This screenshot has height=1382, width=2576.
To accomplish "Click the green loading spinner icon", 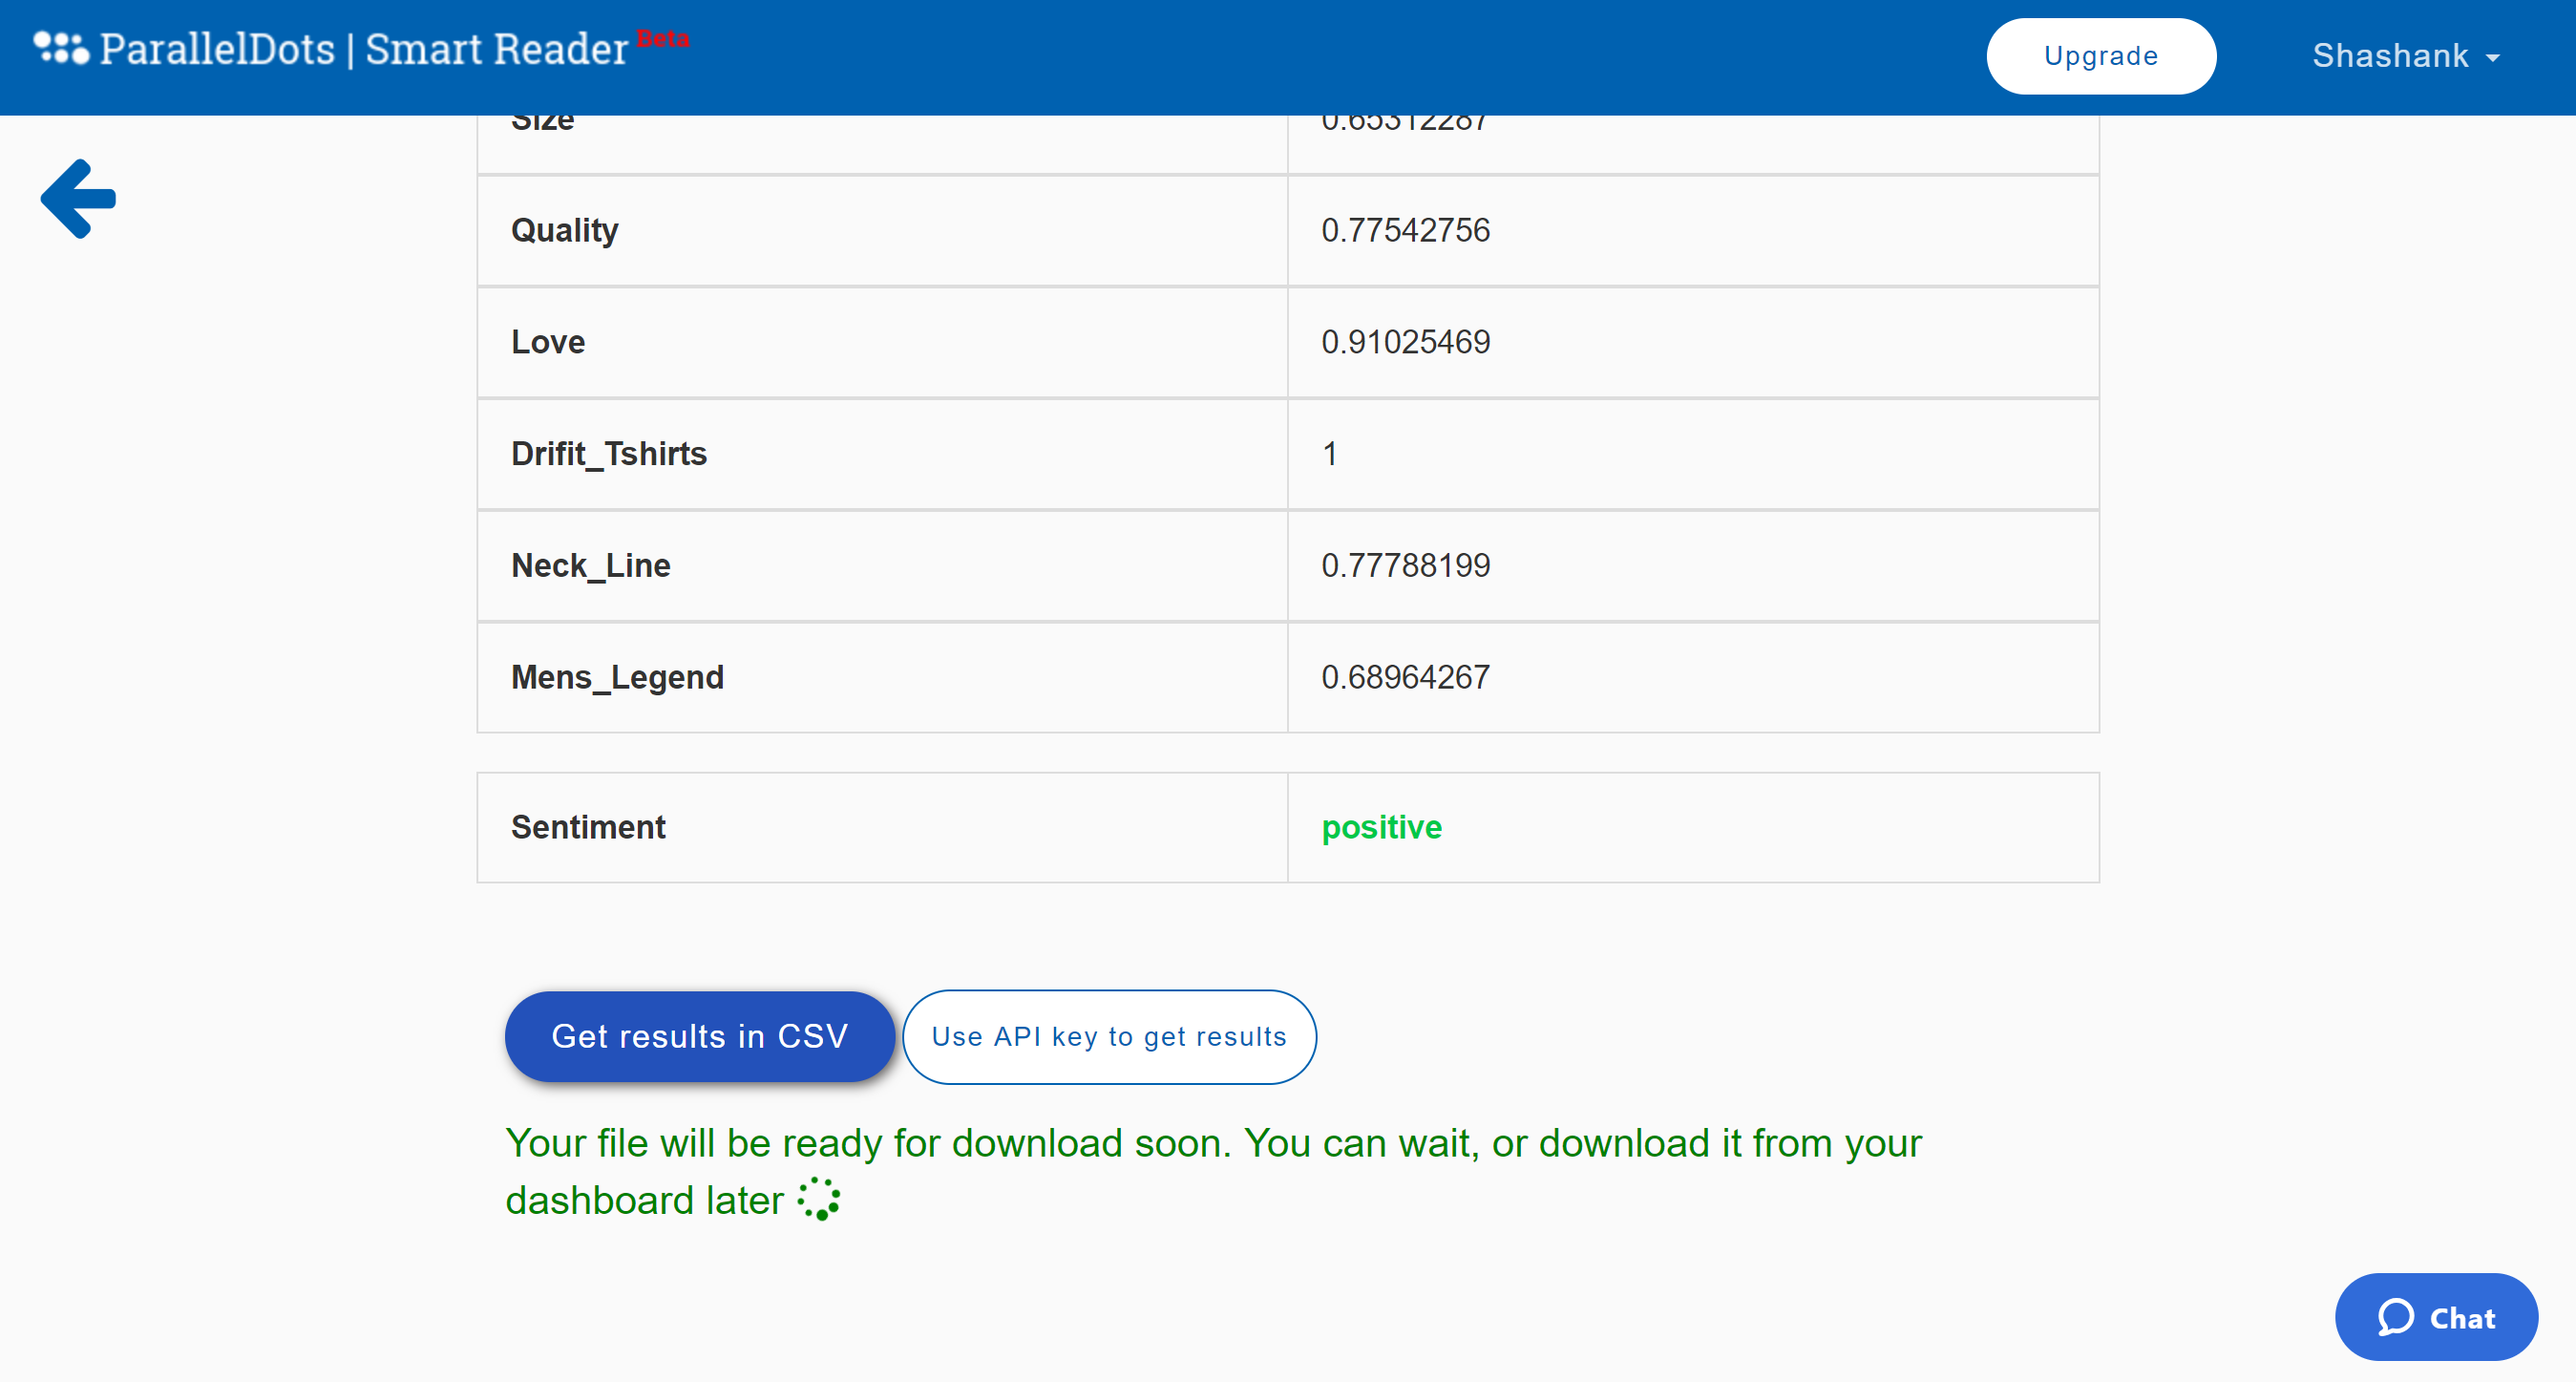I will 819,1199.
